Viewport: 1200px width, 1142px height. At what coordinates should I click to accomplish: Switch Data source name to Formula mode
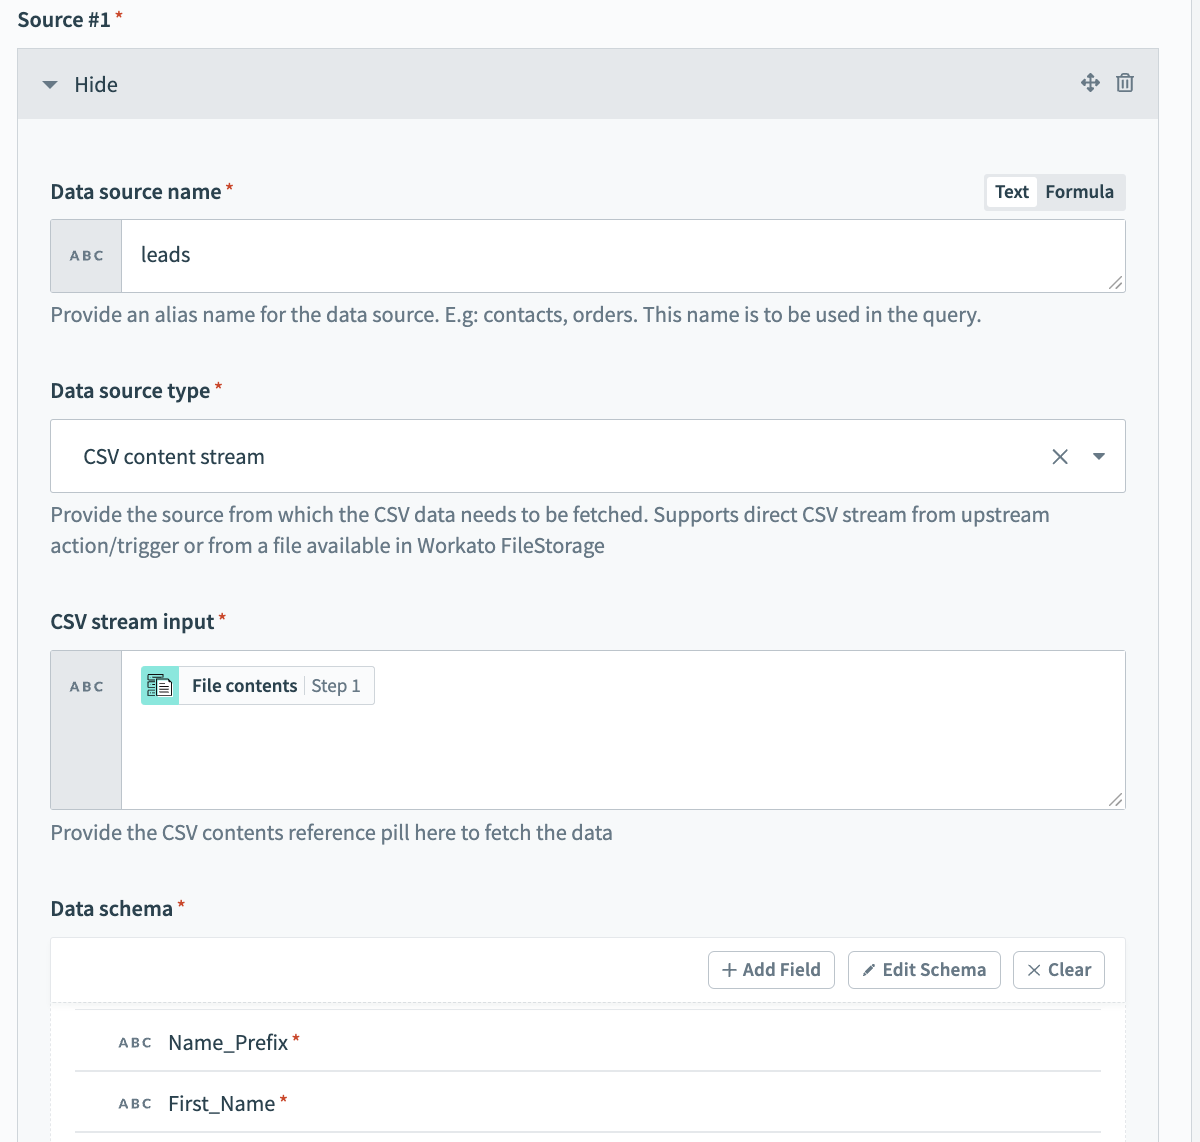pyautogui.click(x=1079, y=192)
